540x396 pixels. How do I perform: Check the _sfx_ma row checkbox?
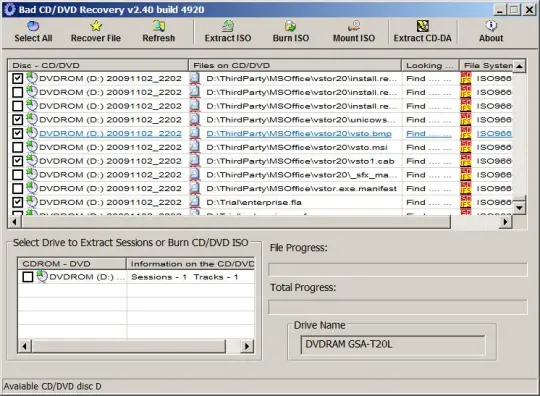18,175
